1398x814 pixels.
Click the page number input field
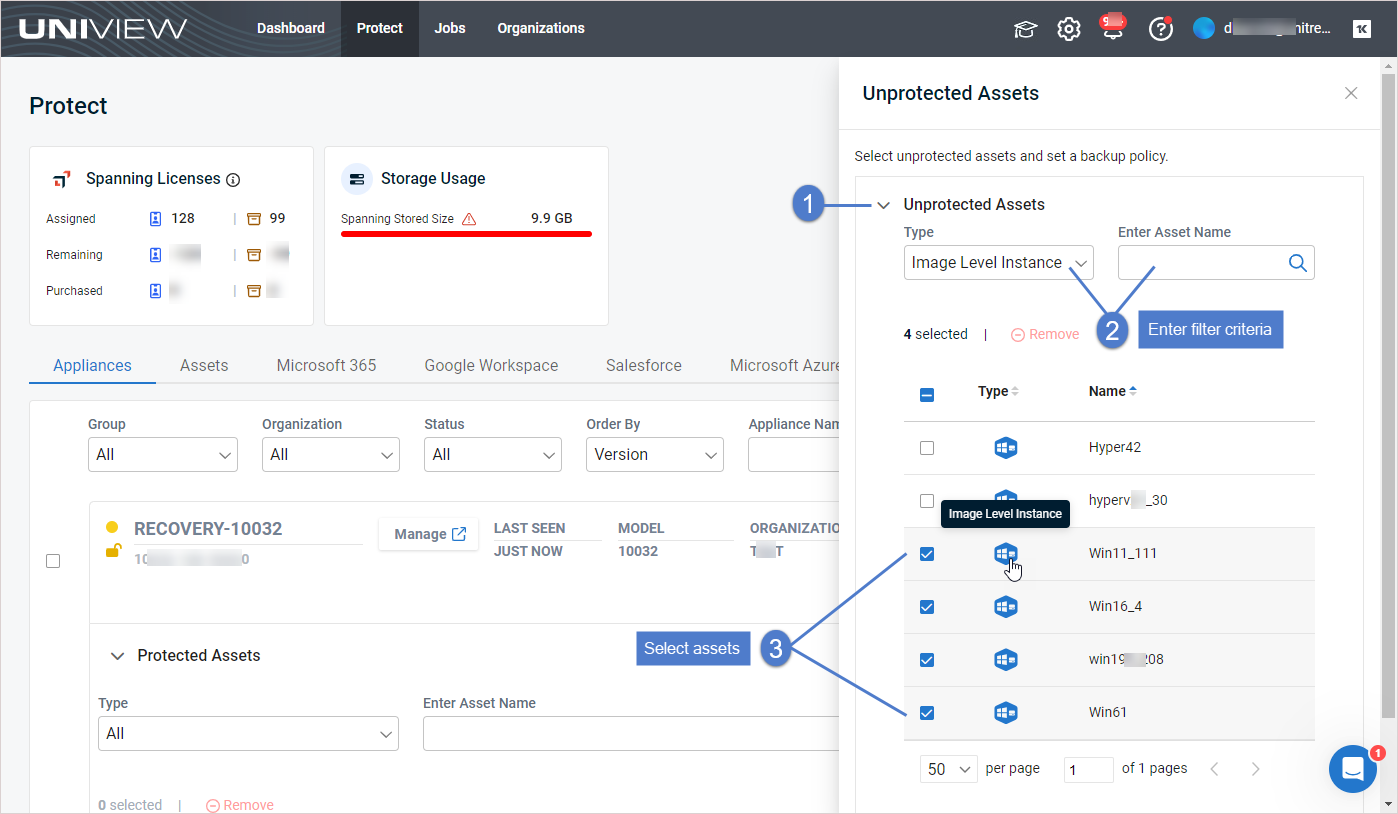1088,769
